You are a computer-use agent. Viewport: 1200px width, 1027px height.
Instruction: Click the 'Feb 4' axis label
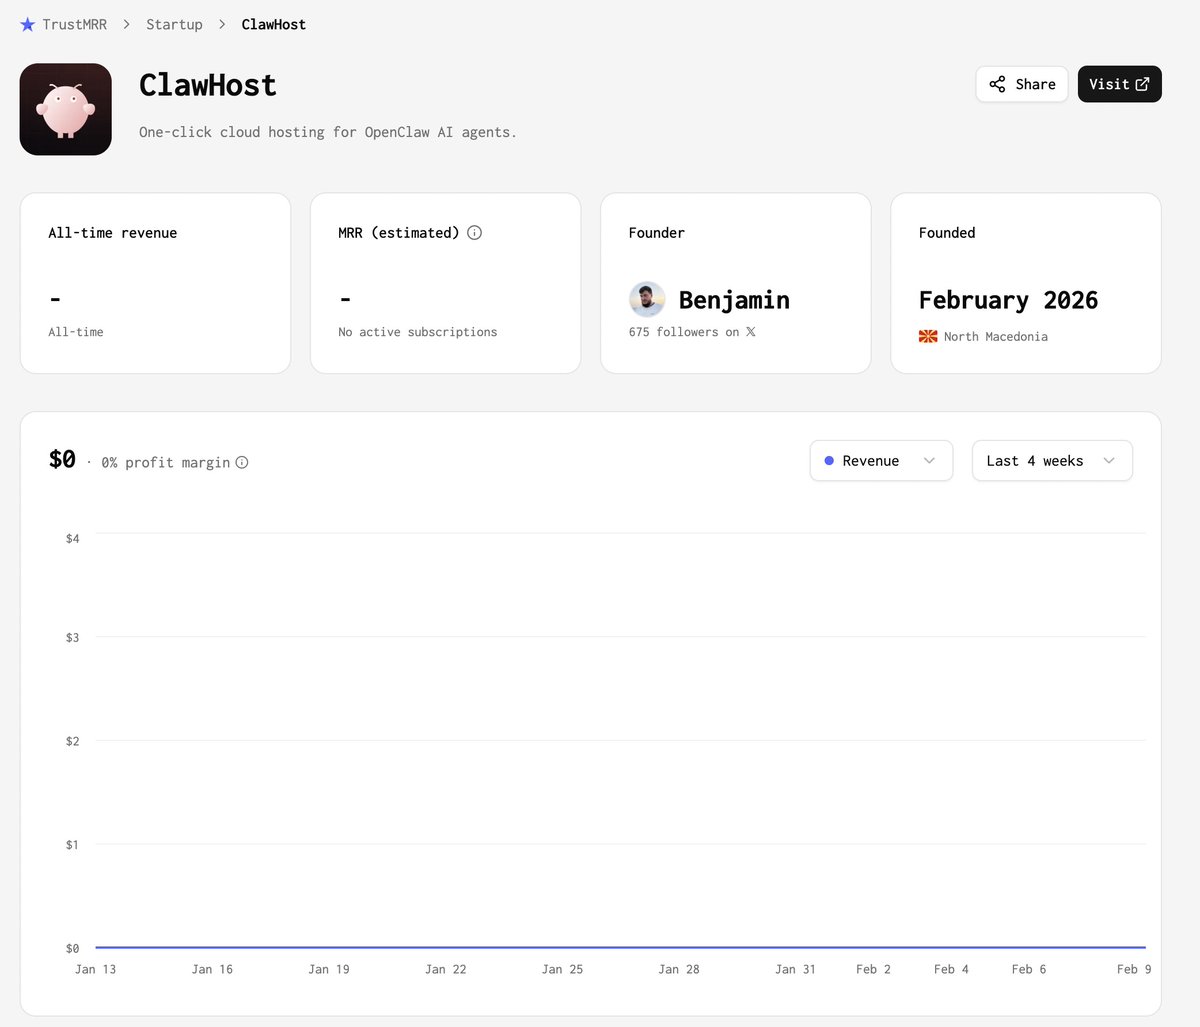(951, 969)
